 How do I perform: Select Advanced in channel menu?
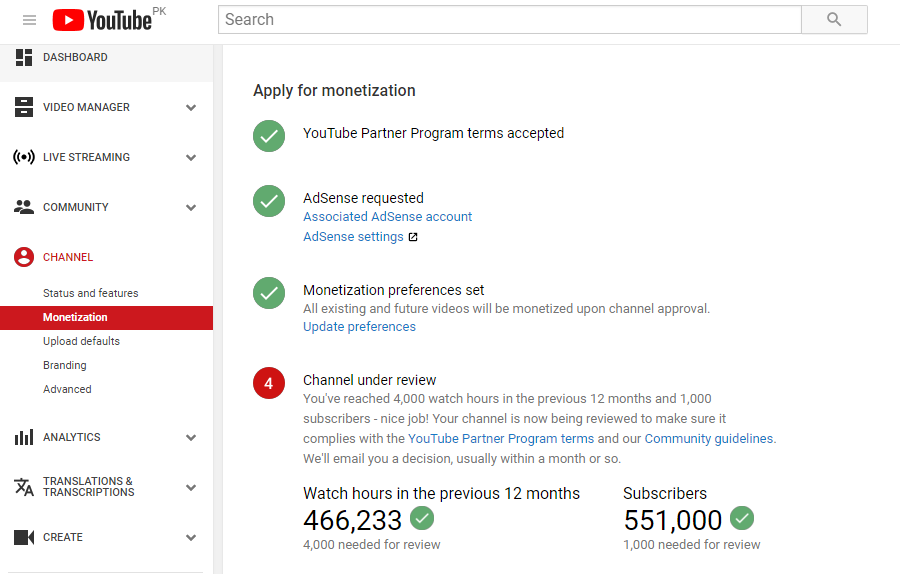pyautogui.click(x=67, y=389)
